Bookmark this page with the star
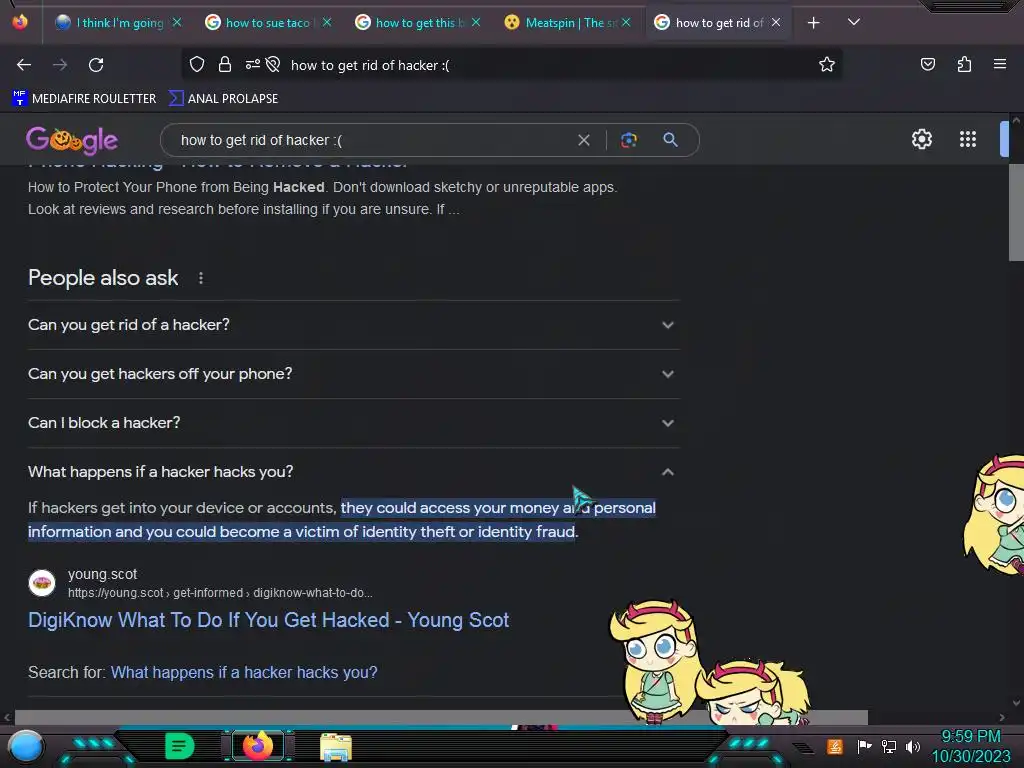Image resolution: width=1024 pixels, height=768 pixels. 827,64
